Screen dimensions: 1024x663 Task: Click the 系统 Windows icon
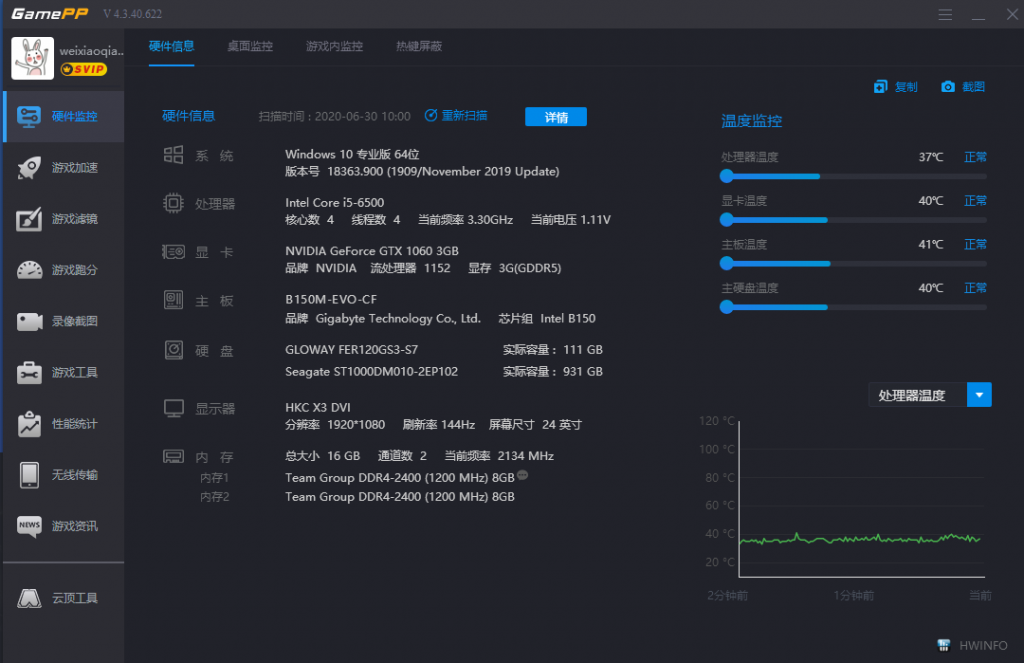[x=173, y=155]
